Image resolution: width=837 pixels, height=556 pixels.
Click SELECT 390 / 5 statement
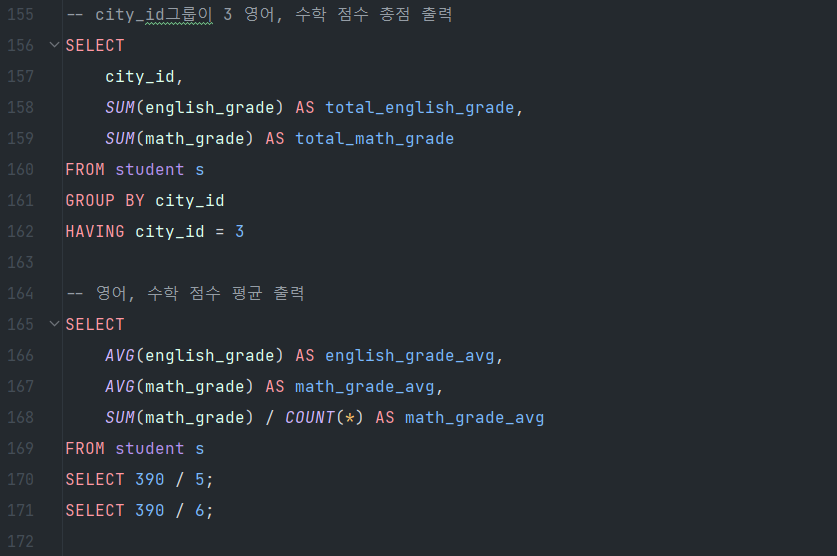139,480
